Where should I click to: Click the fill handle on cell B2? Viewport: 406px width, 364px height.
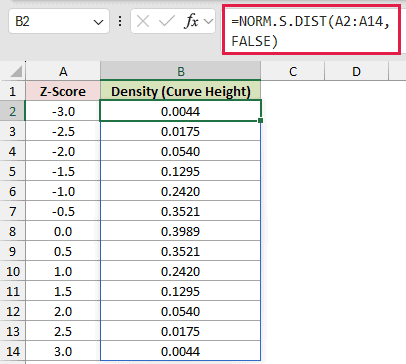(260, 120)
